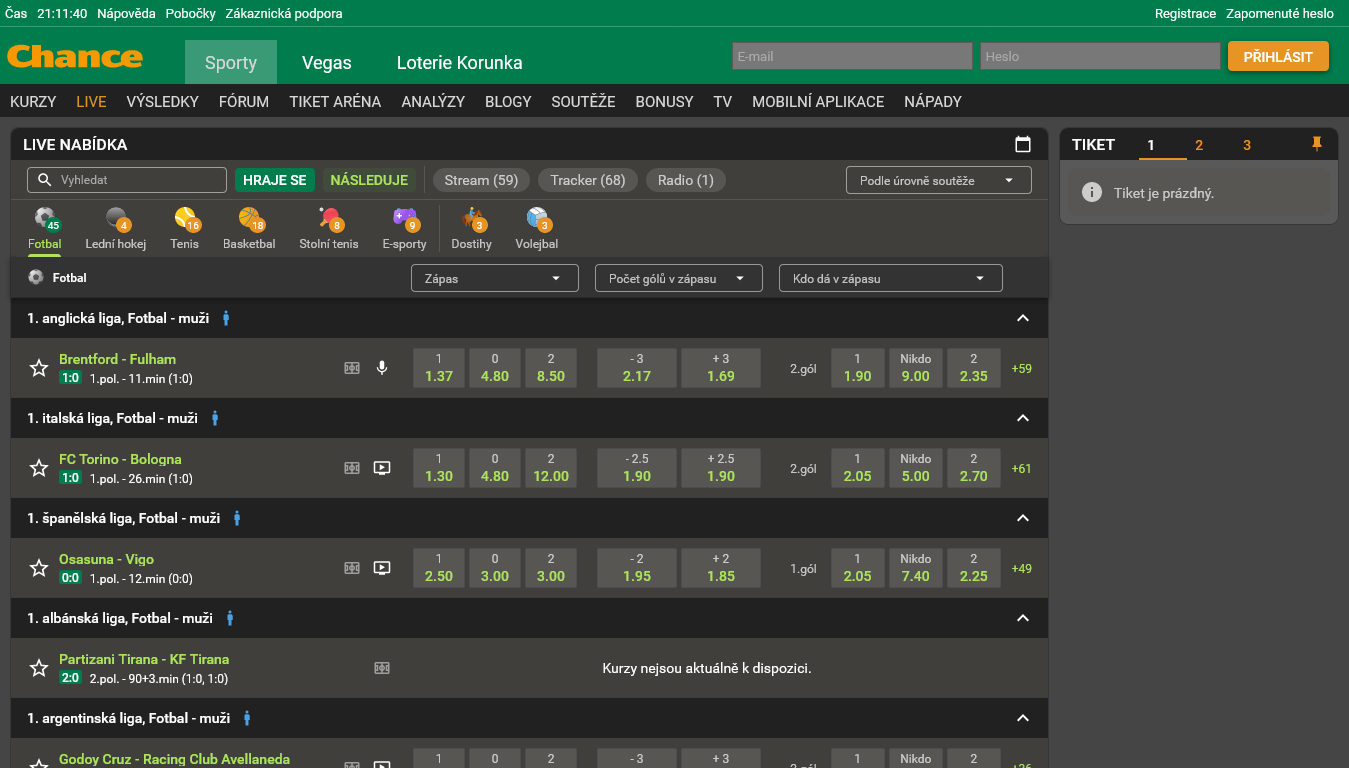The height and width of the screenshot is (768, 1349).
Task: Open the Kdo dá v zápasu dropdown
Action: point(891,278)
